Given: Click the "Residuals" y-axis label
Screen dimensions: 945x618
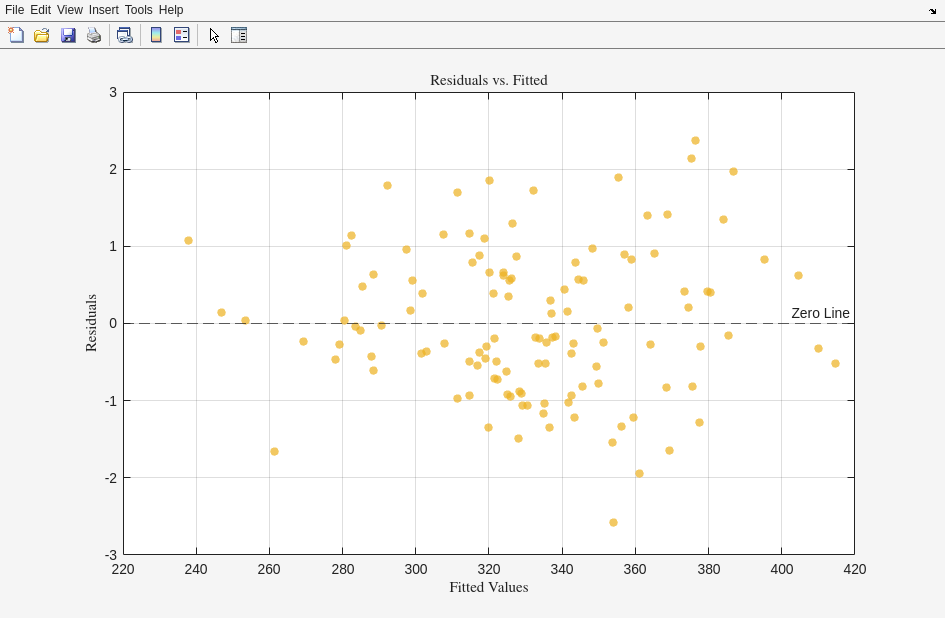Looking at the screenshot, I should coord(91,323).
